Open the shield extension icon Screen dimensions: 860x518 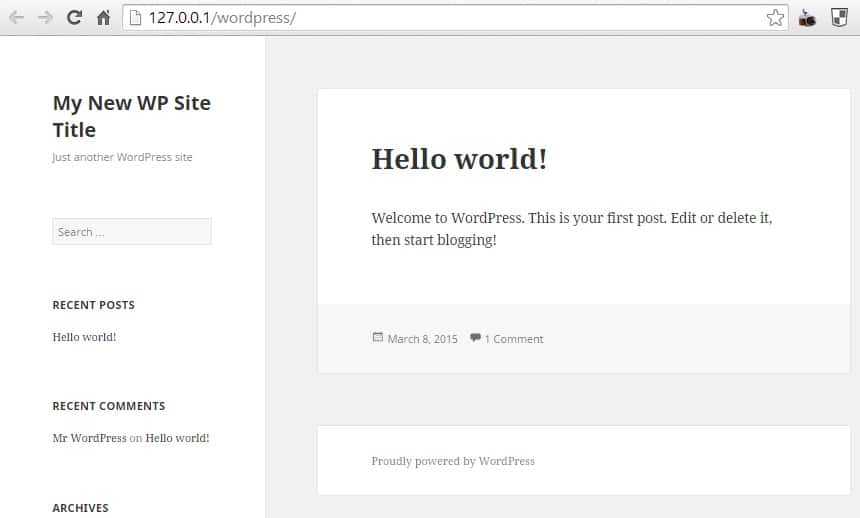click(839, 18)
